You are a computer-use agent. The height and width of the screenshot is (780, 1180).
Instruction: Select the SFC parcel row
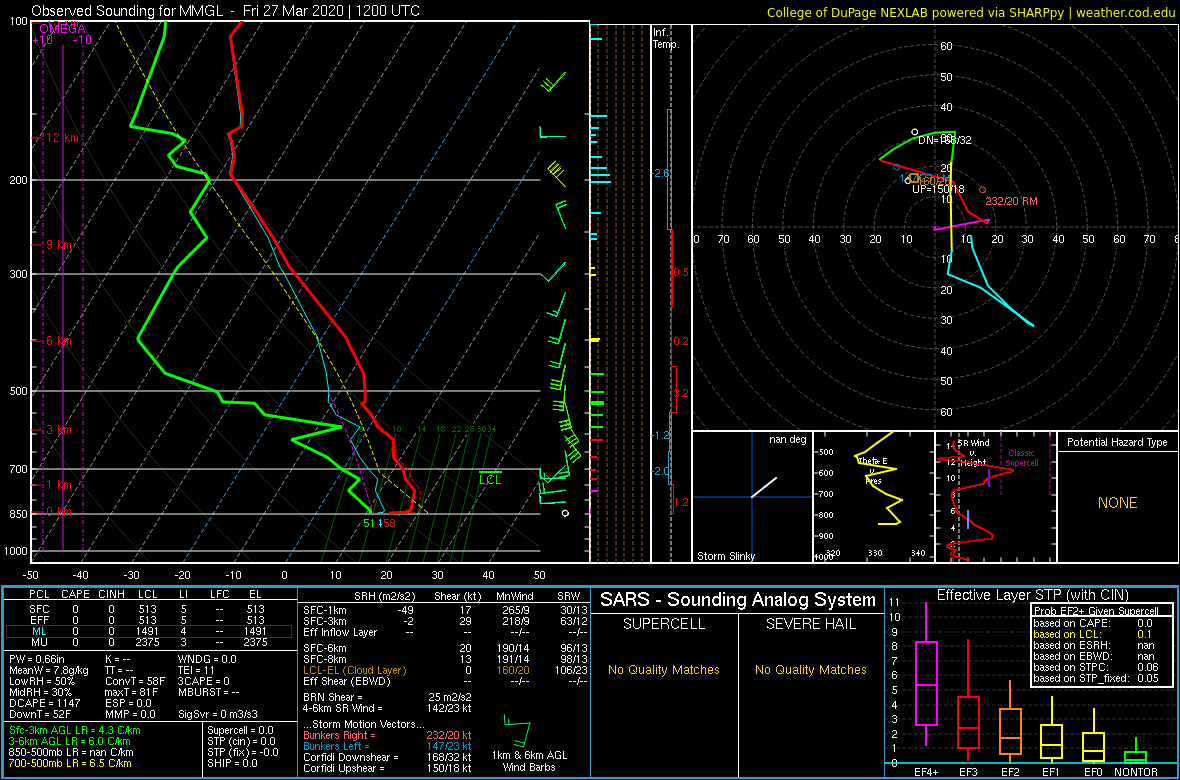[x=149, y=608]
